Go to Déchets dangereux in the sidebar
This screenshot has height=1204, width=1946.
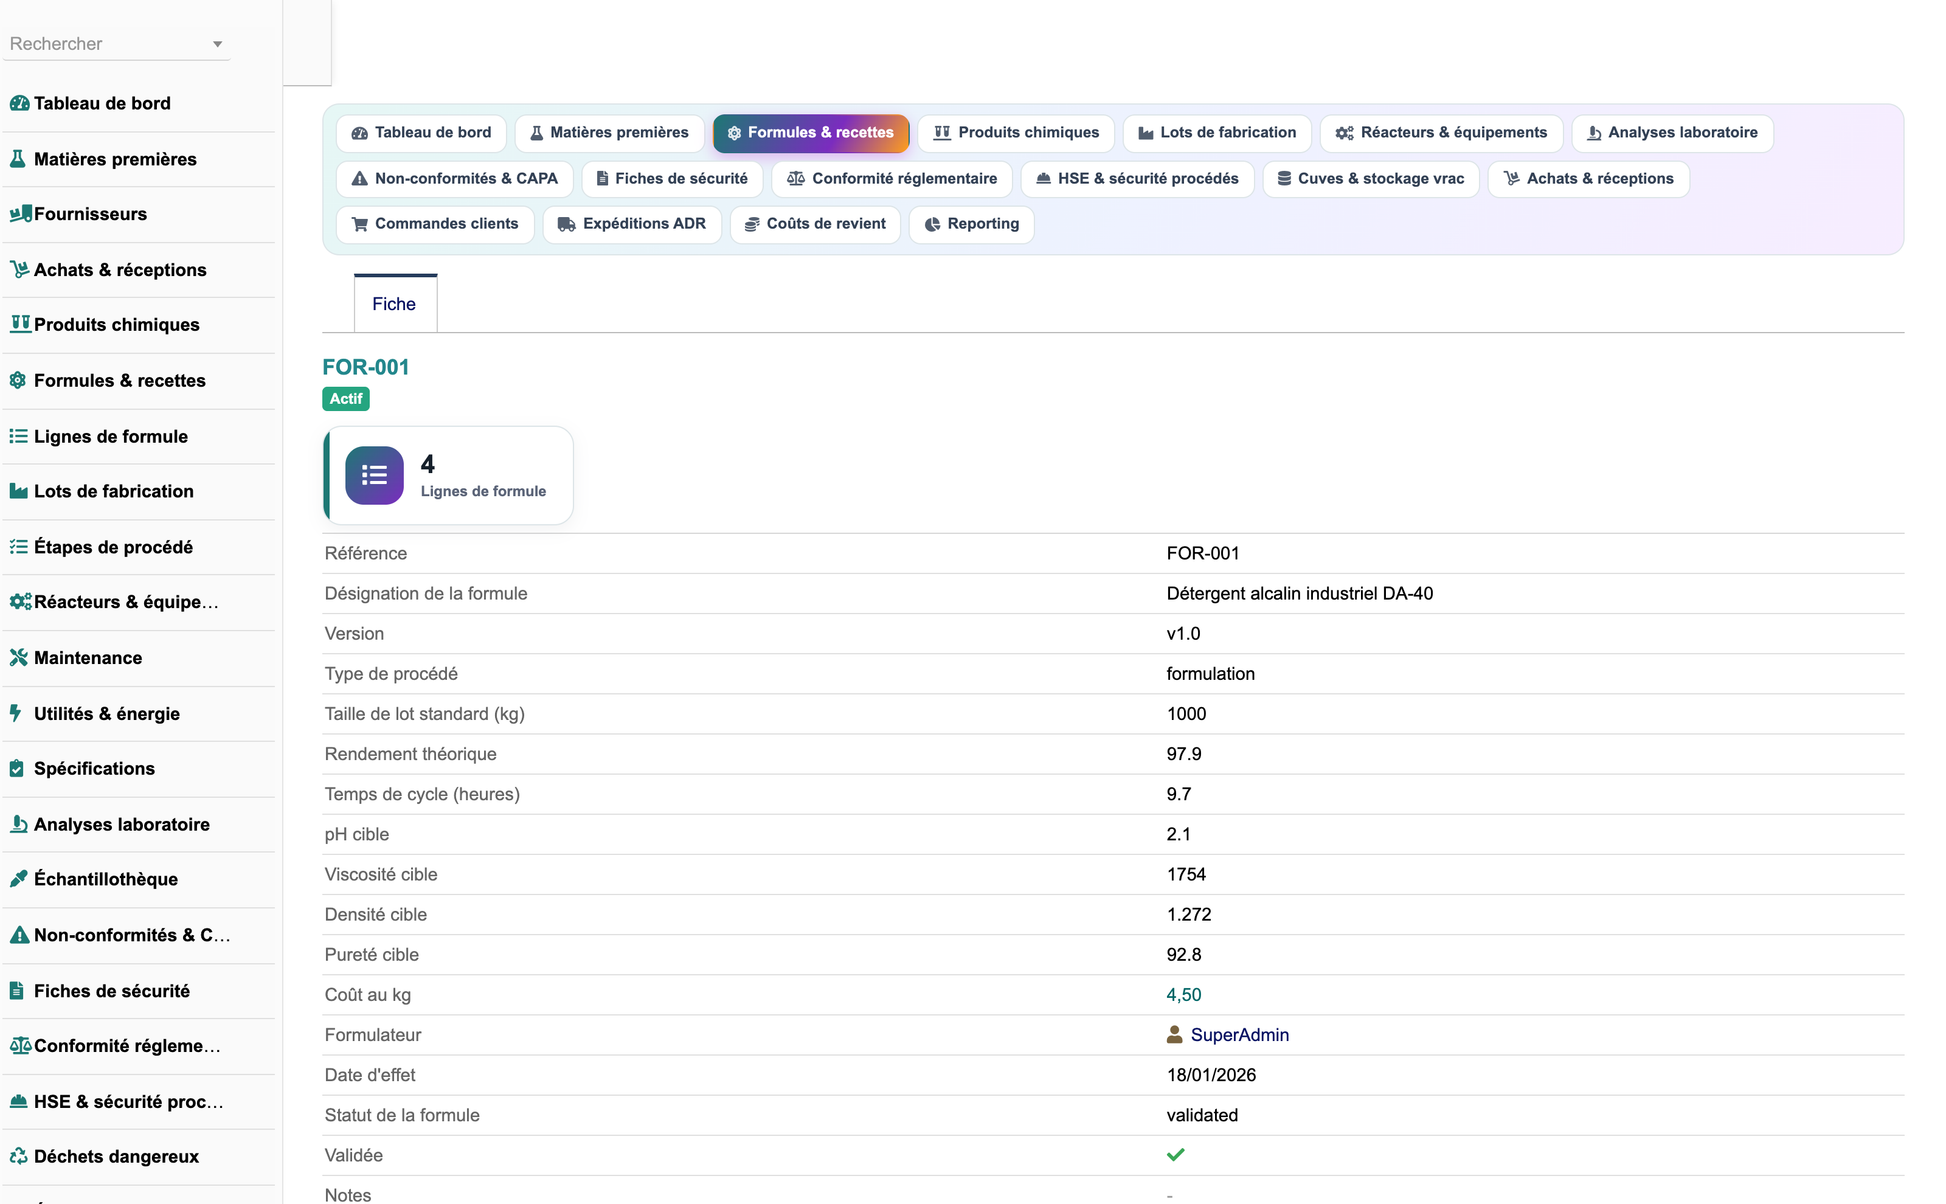[116, 1156]
